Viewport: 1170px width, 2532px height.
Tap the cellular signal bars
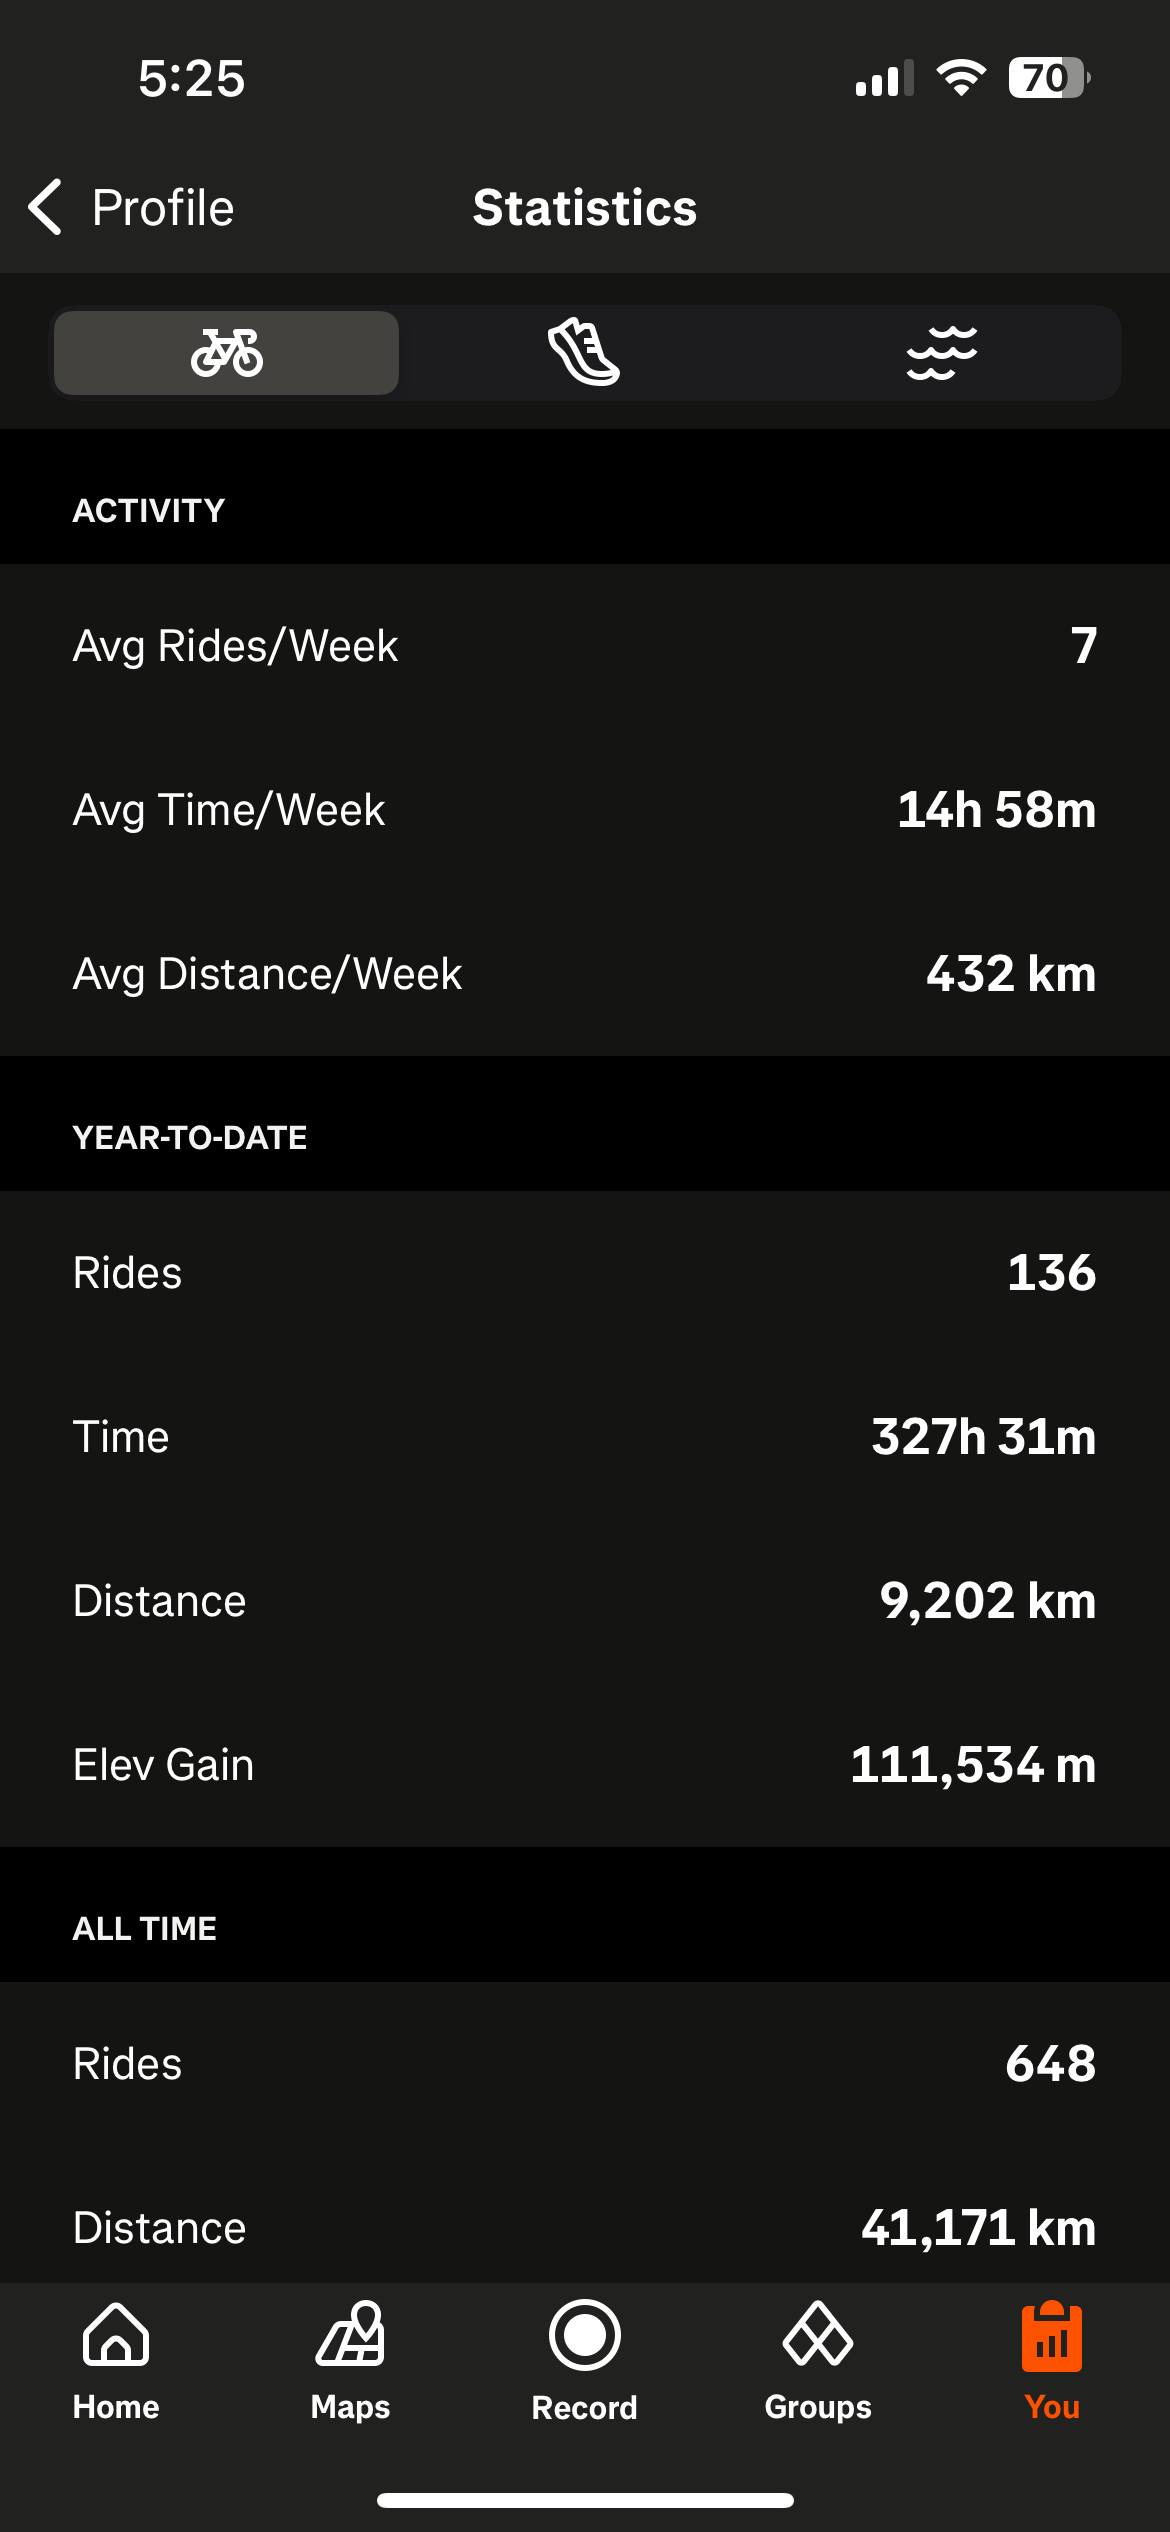(x=884, y=79)
